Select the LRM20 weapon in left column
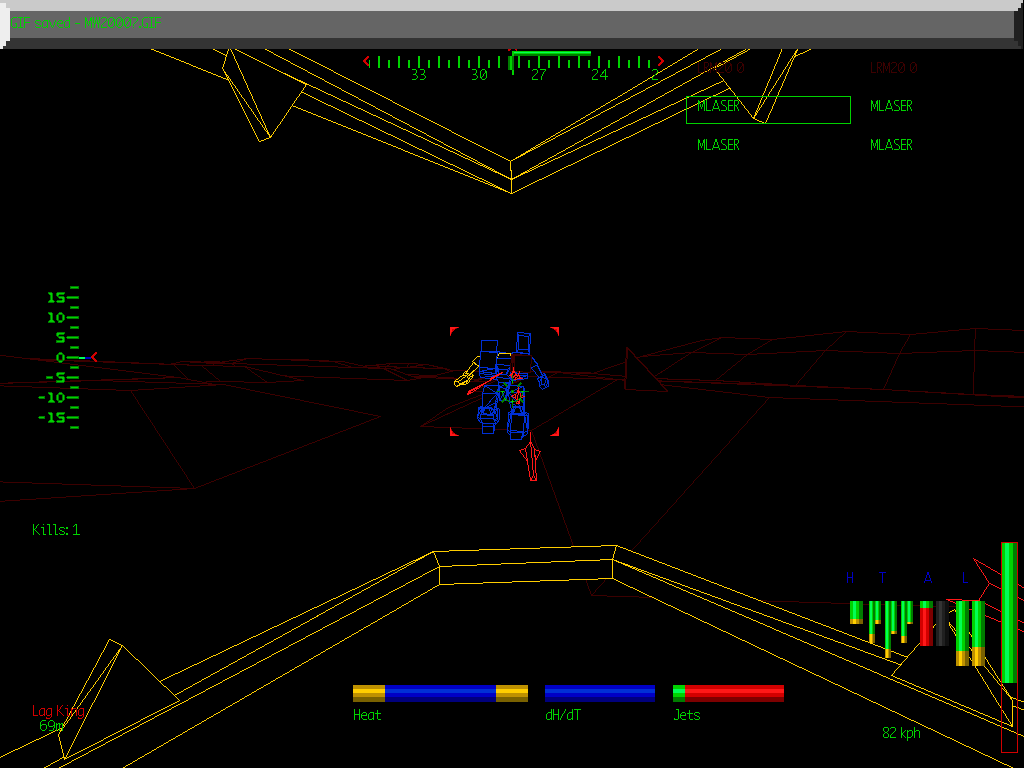 720,67
